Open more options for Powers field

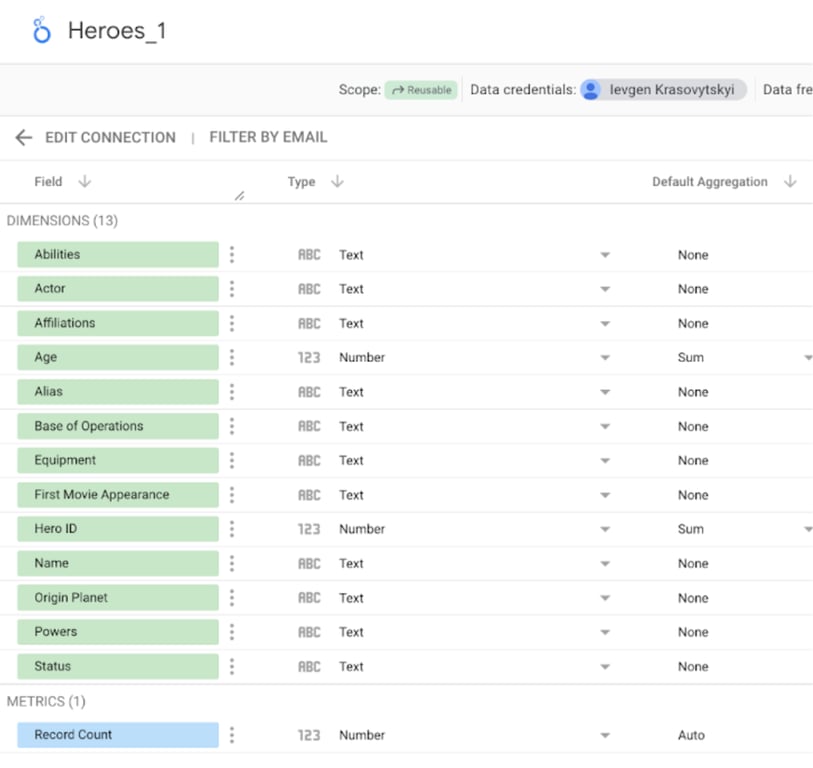coord(232,632)
